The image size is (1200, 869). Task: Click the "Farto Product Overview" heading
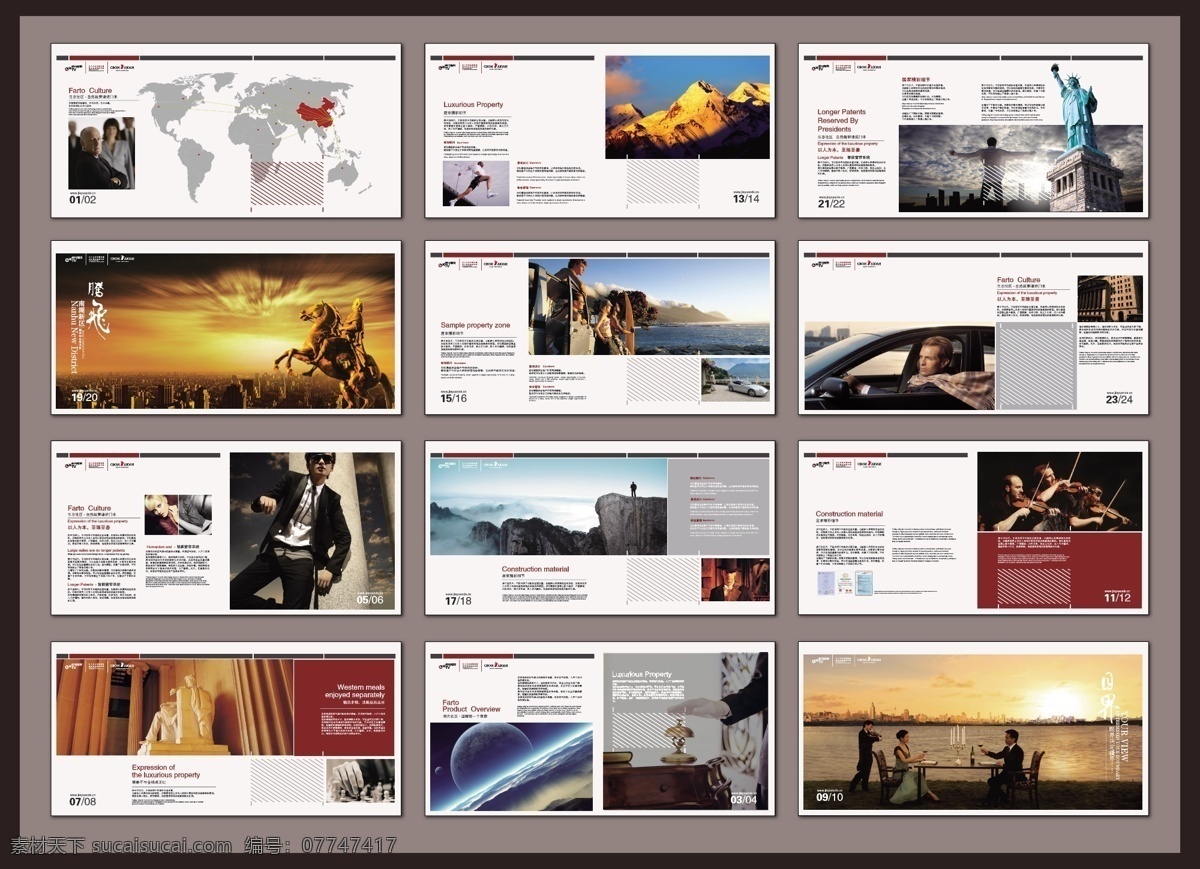[x=471, y=706]
